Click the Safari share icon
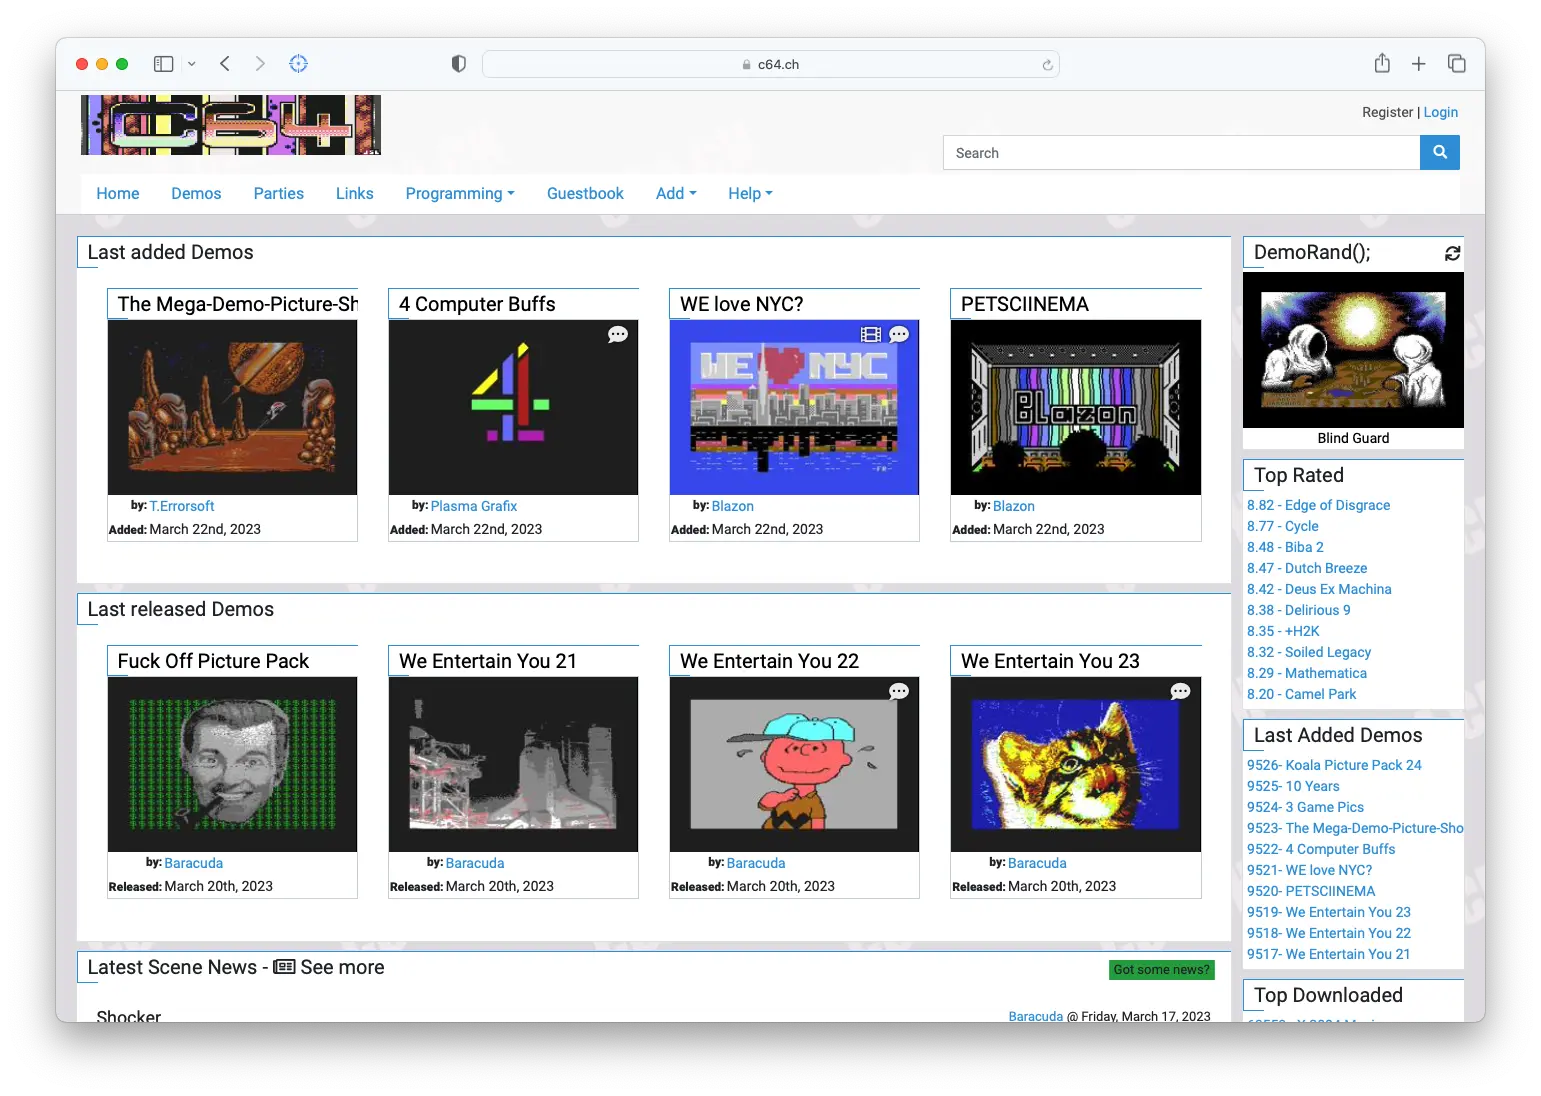 [x=1381, y=64]
